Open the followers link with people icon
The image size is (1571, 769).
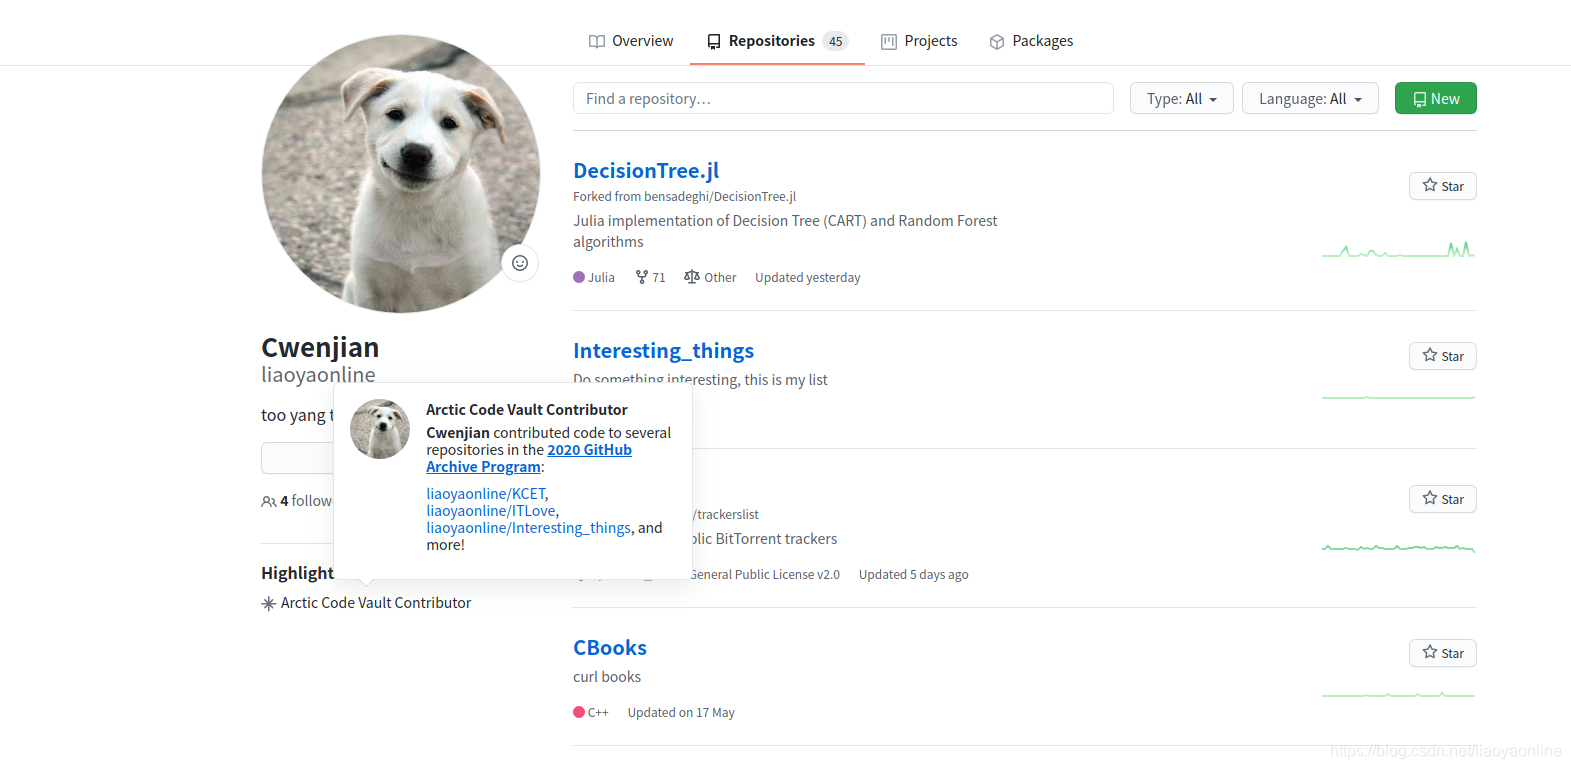coord(297,501)
